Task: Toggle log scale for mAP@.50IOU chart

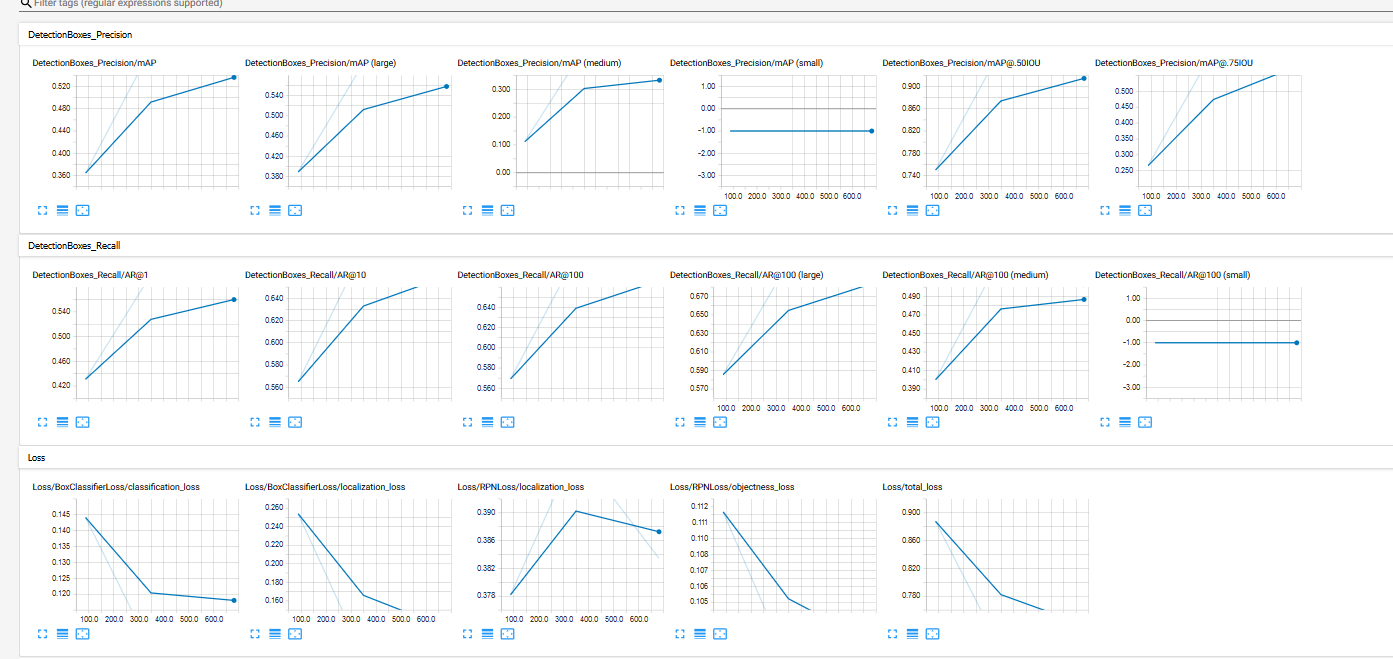Action: point(912,210)
